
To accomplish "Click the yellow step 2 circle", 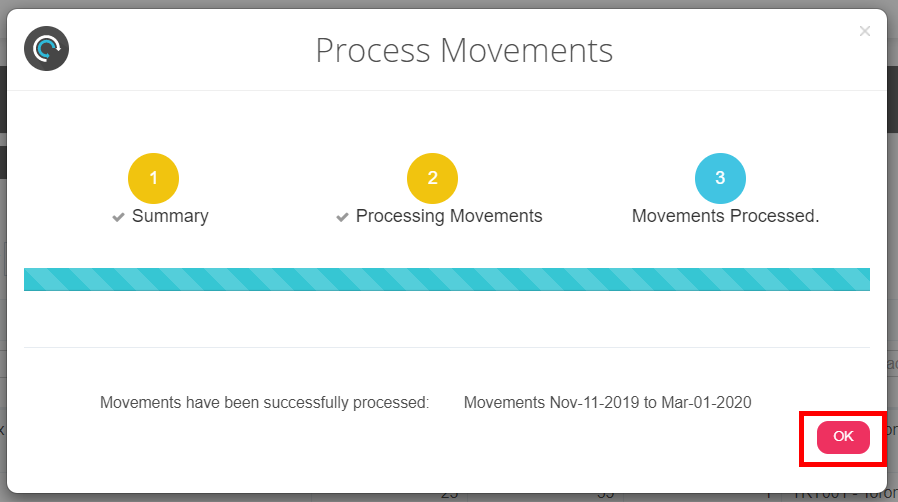I will tap(432, 179).
